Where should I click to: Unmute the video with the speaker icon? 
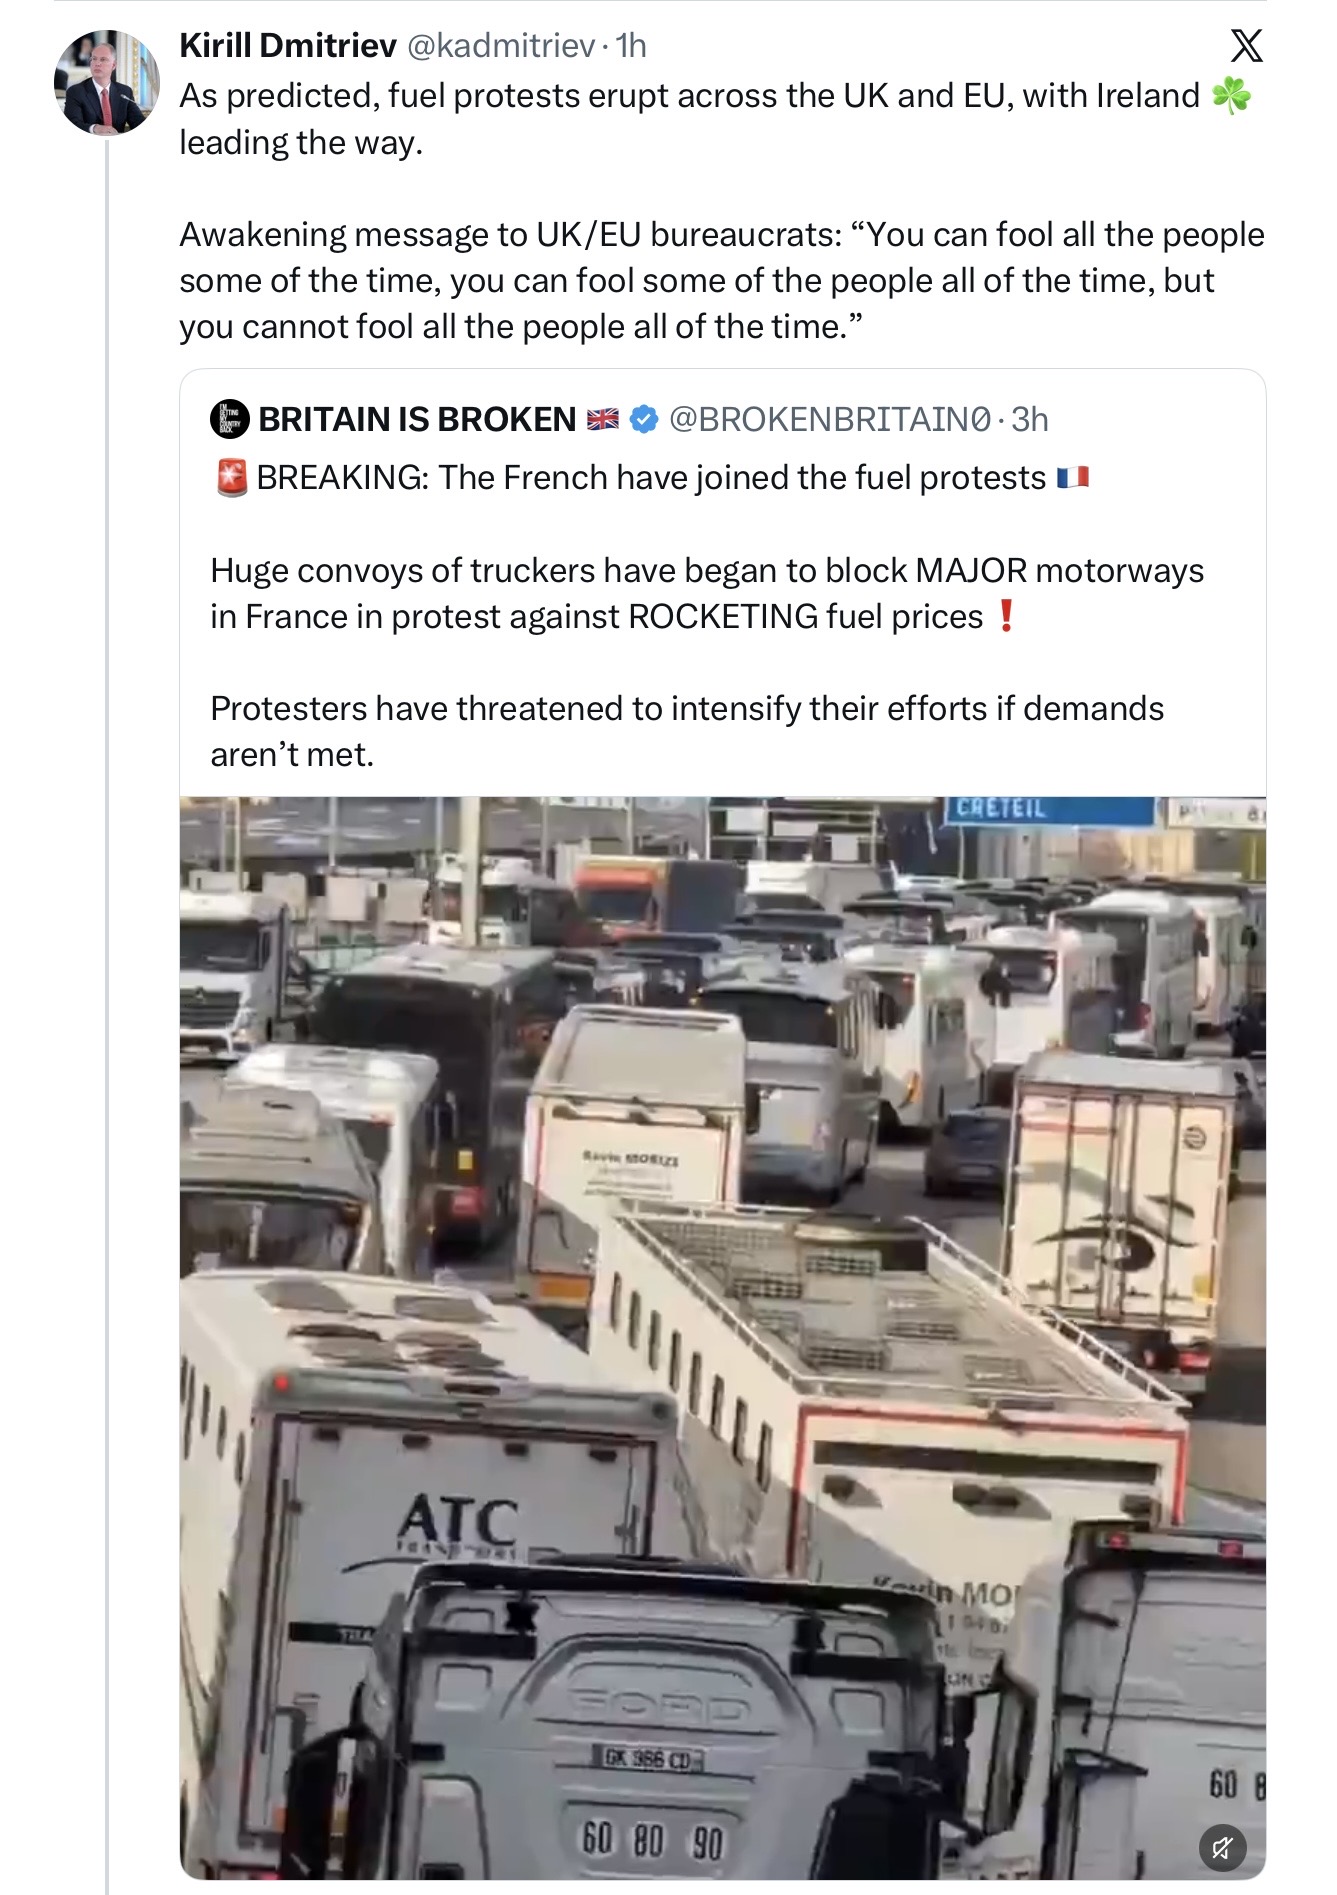tap(1222, 1847)
